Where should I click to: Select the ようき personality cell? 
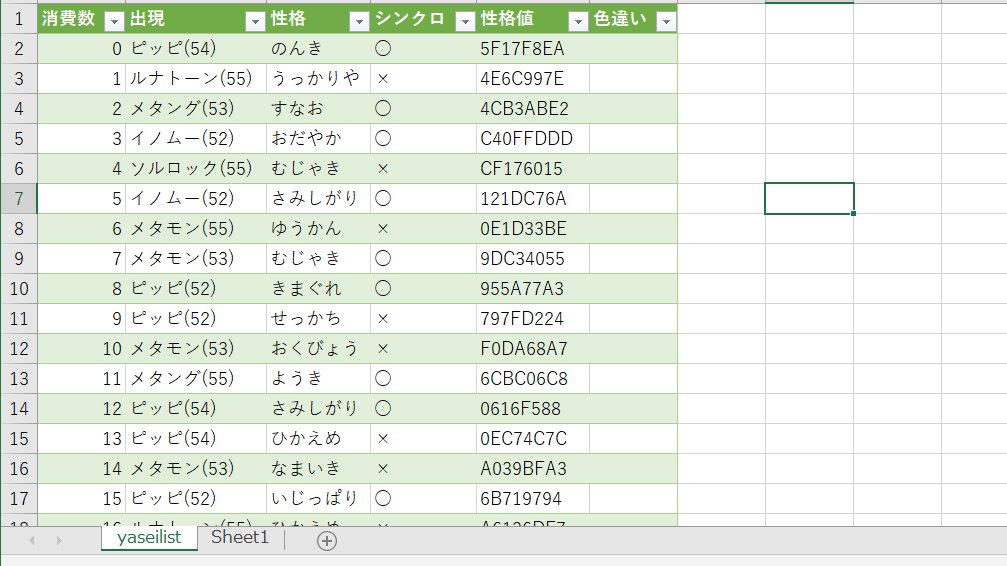[x=318, y=378]
